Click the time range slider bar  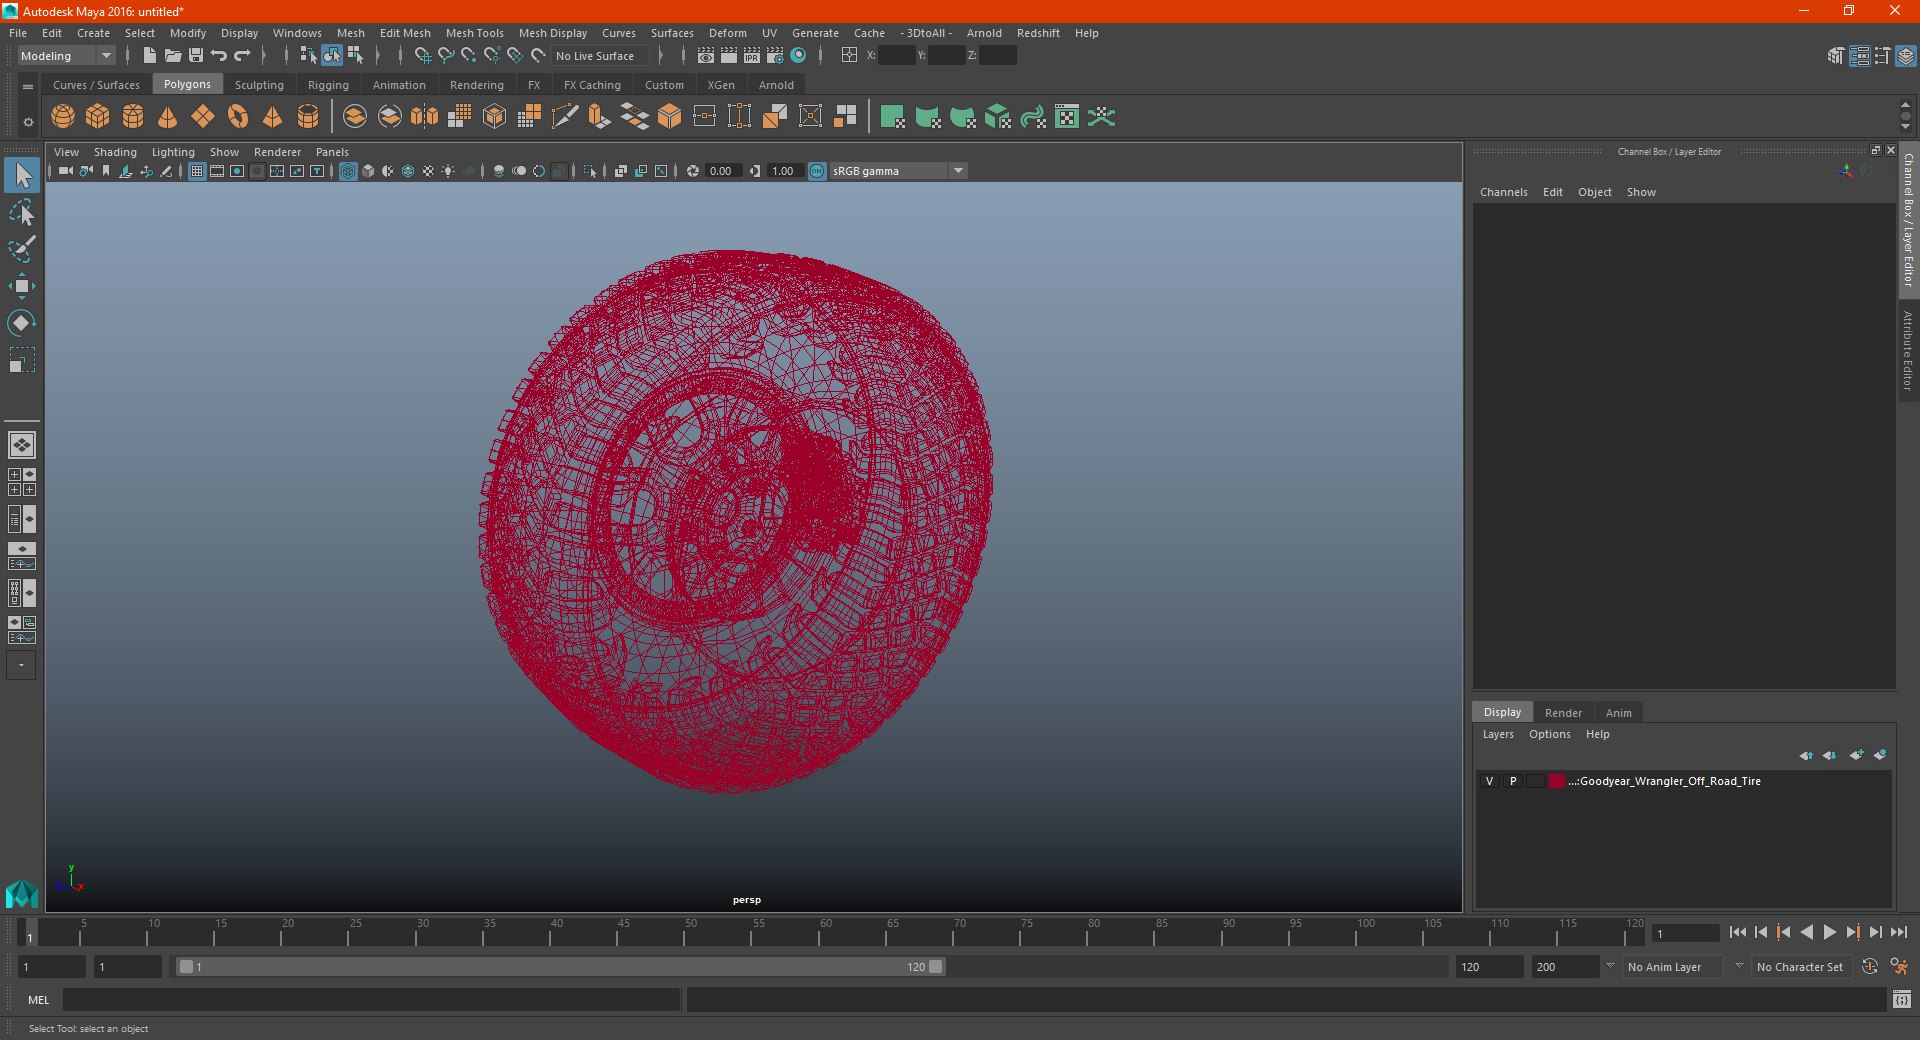pos(560,967)
